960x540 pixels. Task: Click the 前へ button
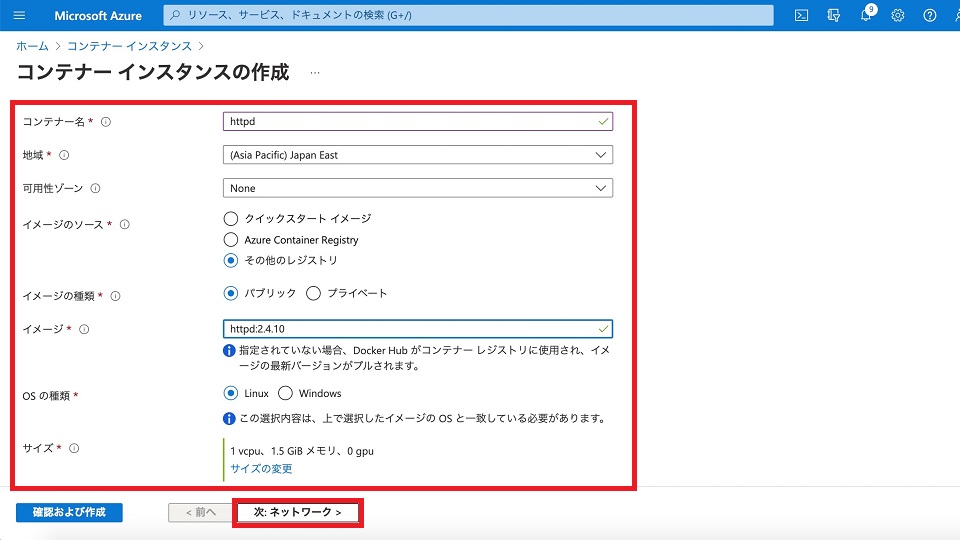coord(201,512)
